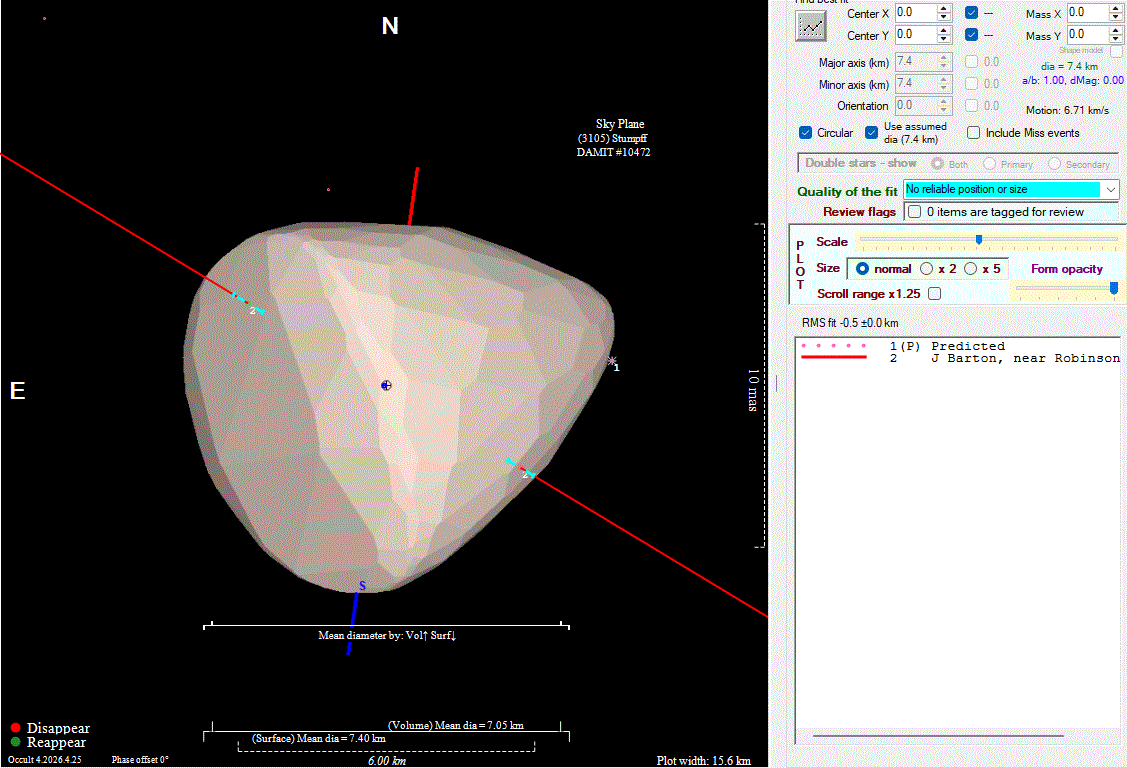Toggle the Circular checkbox
Screen dimensions: 1127x768
(x=806, y=133)
